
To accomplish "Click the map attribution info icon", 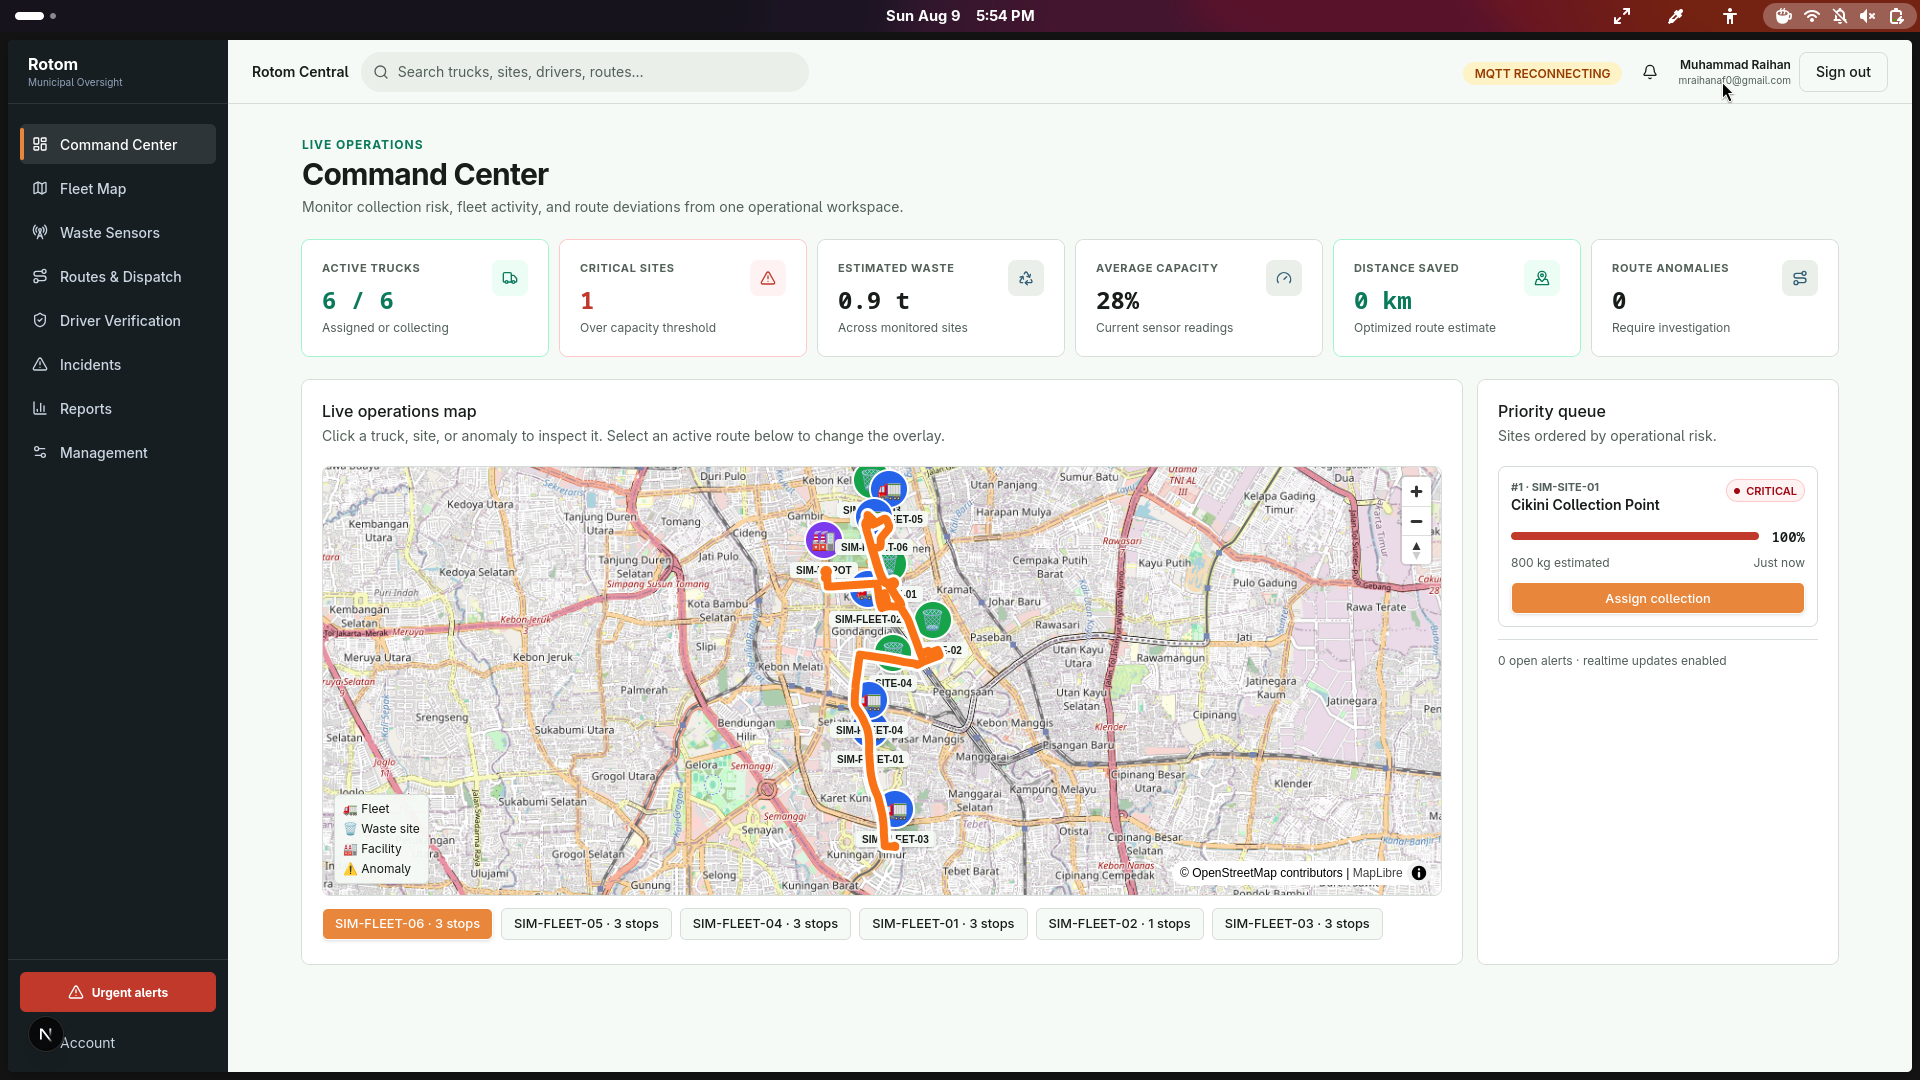I will [1419, 873].
